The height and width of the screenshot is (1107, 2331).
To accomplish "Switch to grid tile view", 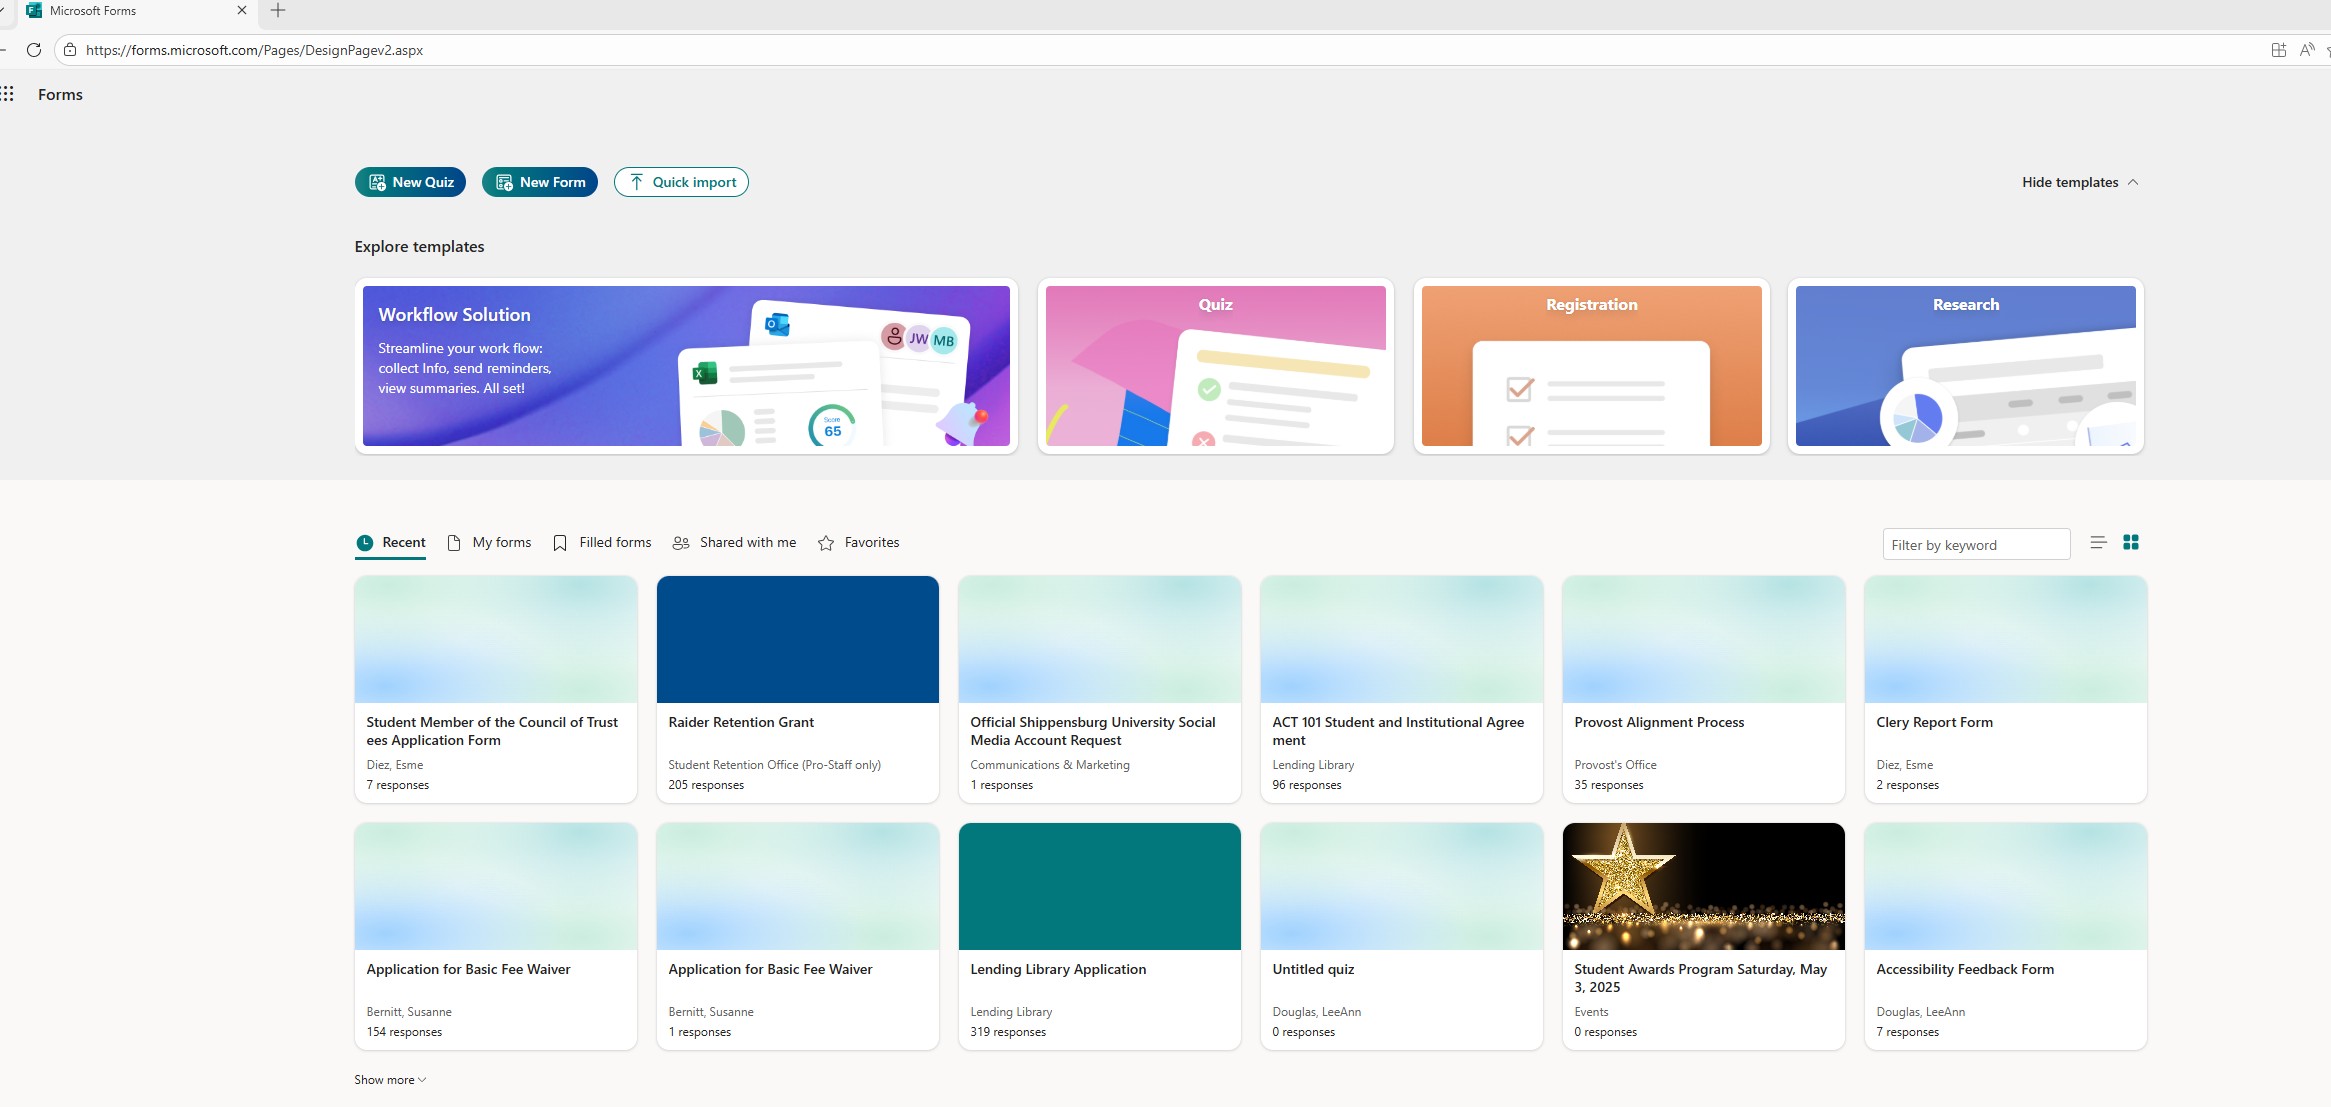I will coord(2131,542).
